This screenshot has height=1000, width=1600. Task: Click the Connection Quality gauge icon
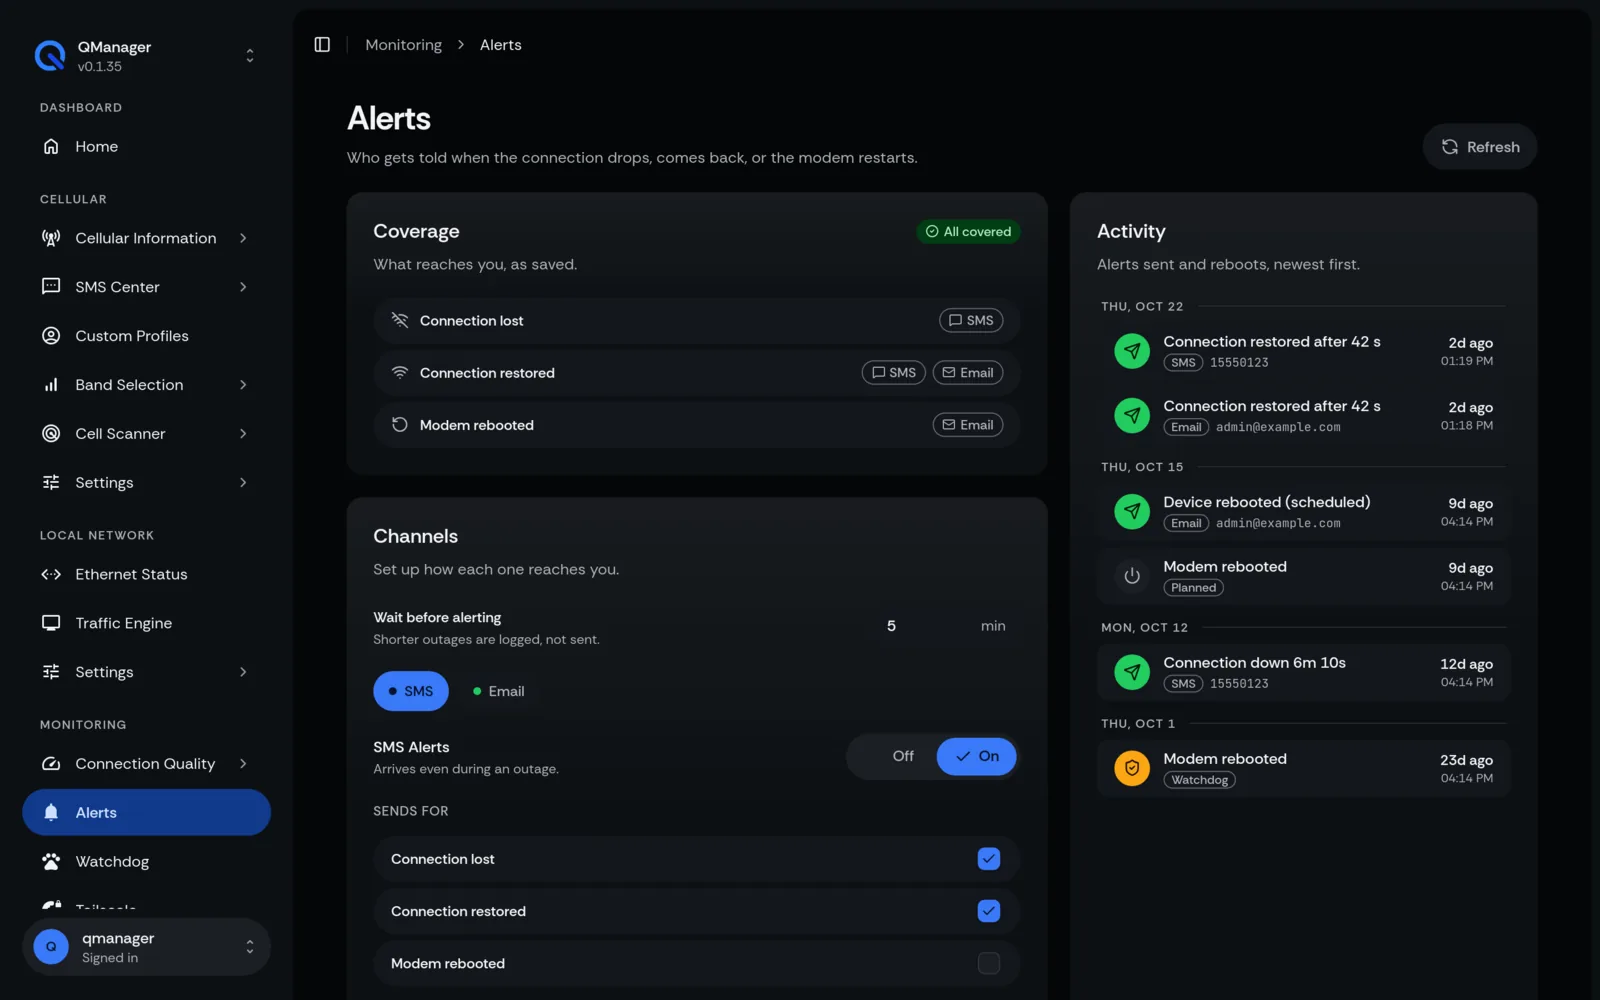pyautogui.click(x=51, y=764)
